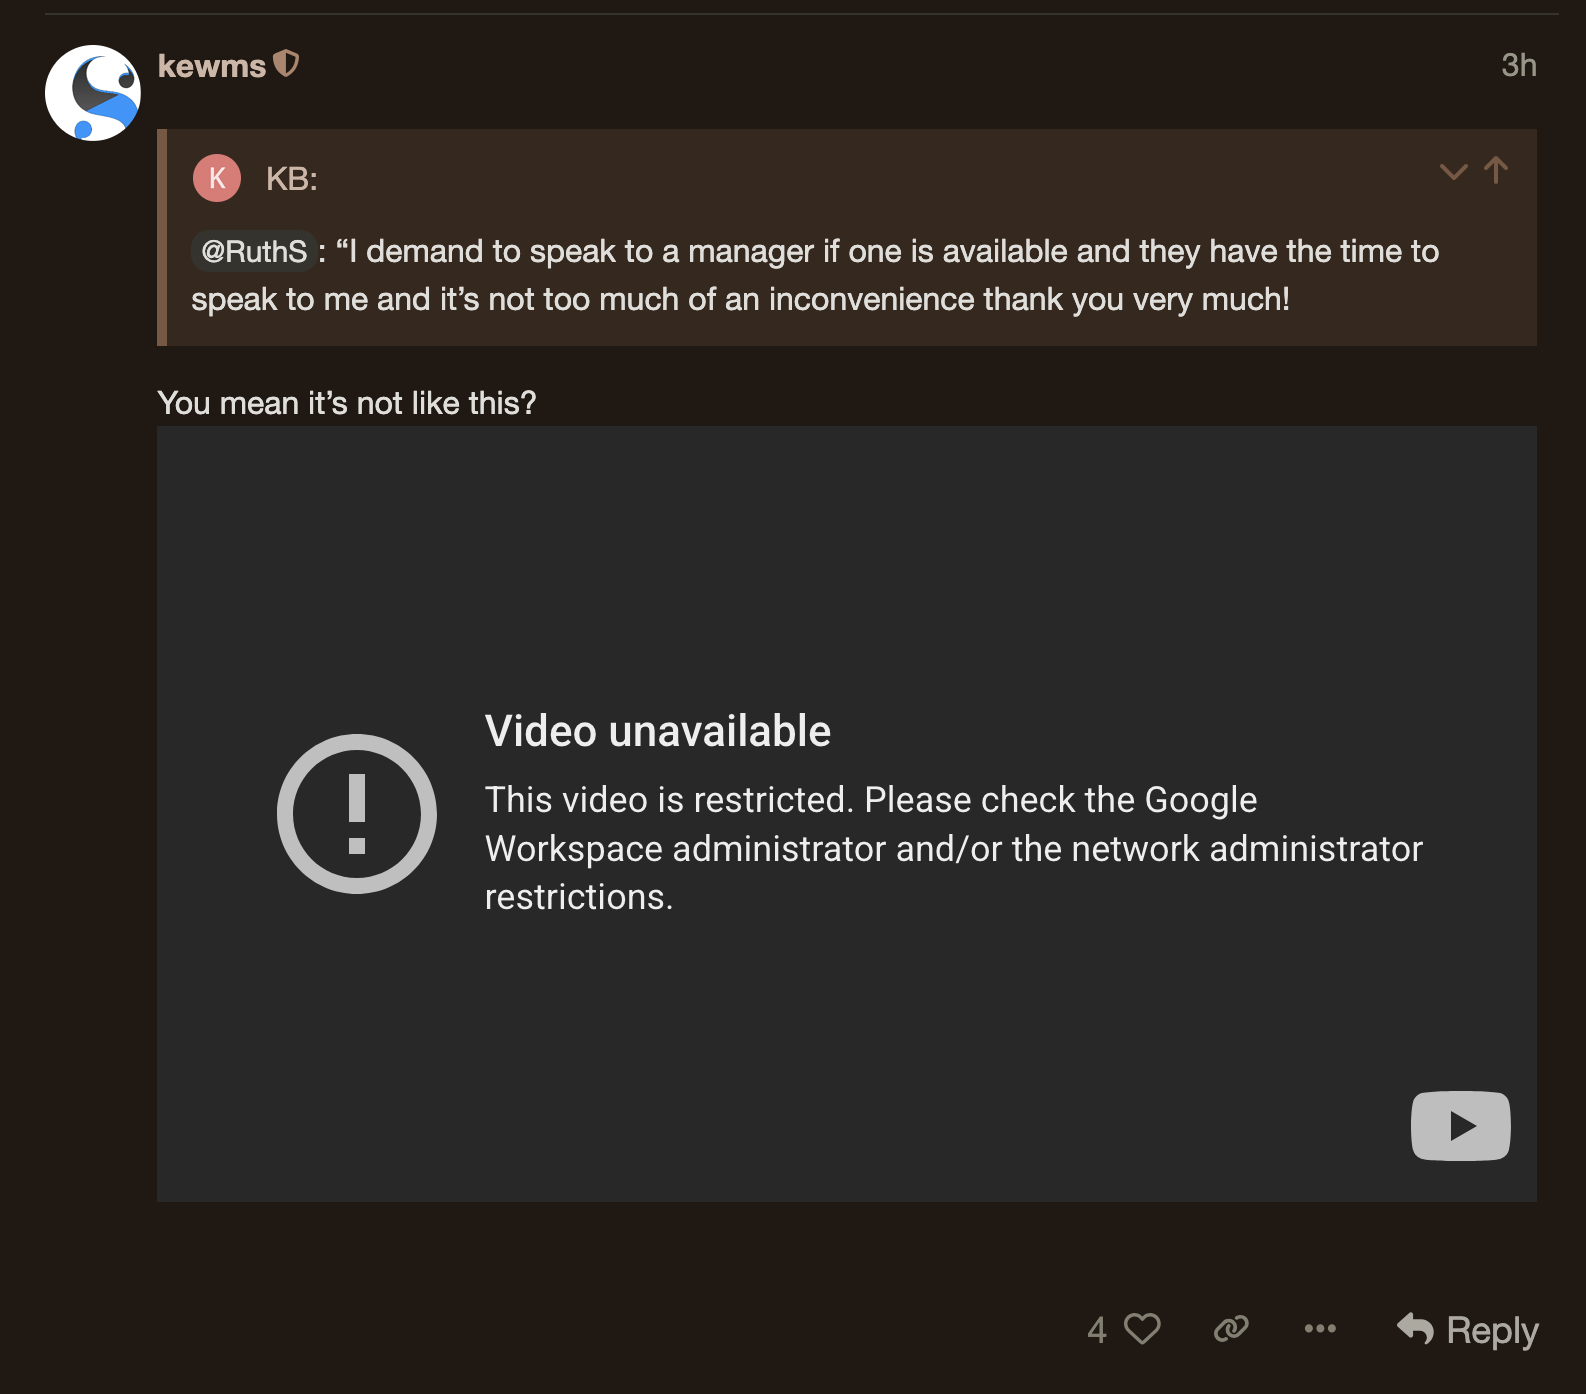Screen dimensions: 1586x1394
Task: Reply to kewms post
Action: [x=1467, y=1329]
